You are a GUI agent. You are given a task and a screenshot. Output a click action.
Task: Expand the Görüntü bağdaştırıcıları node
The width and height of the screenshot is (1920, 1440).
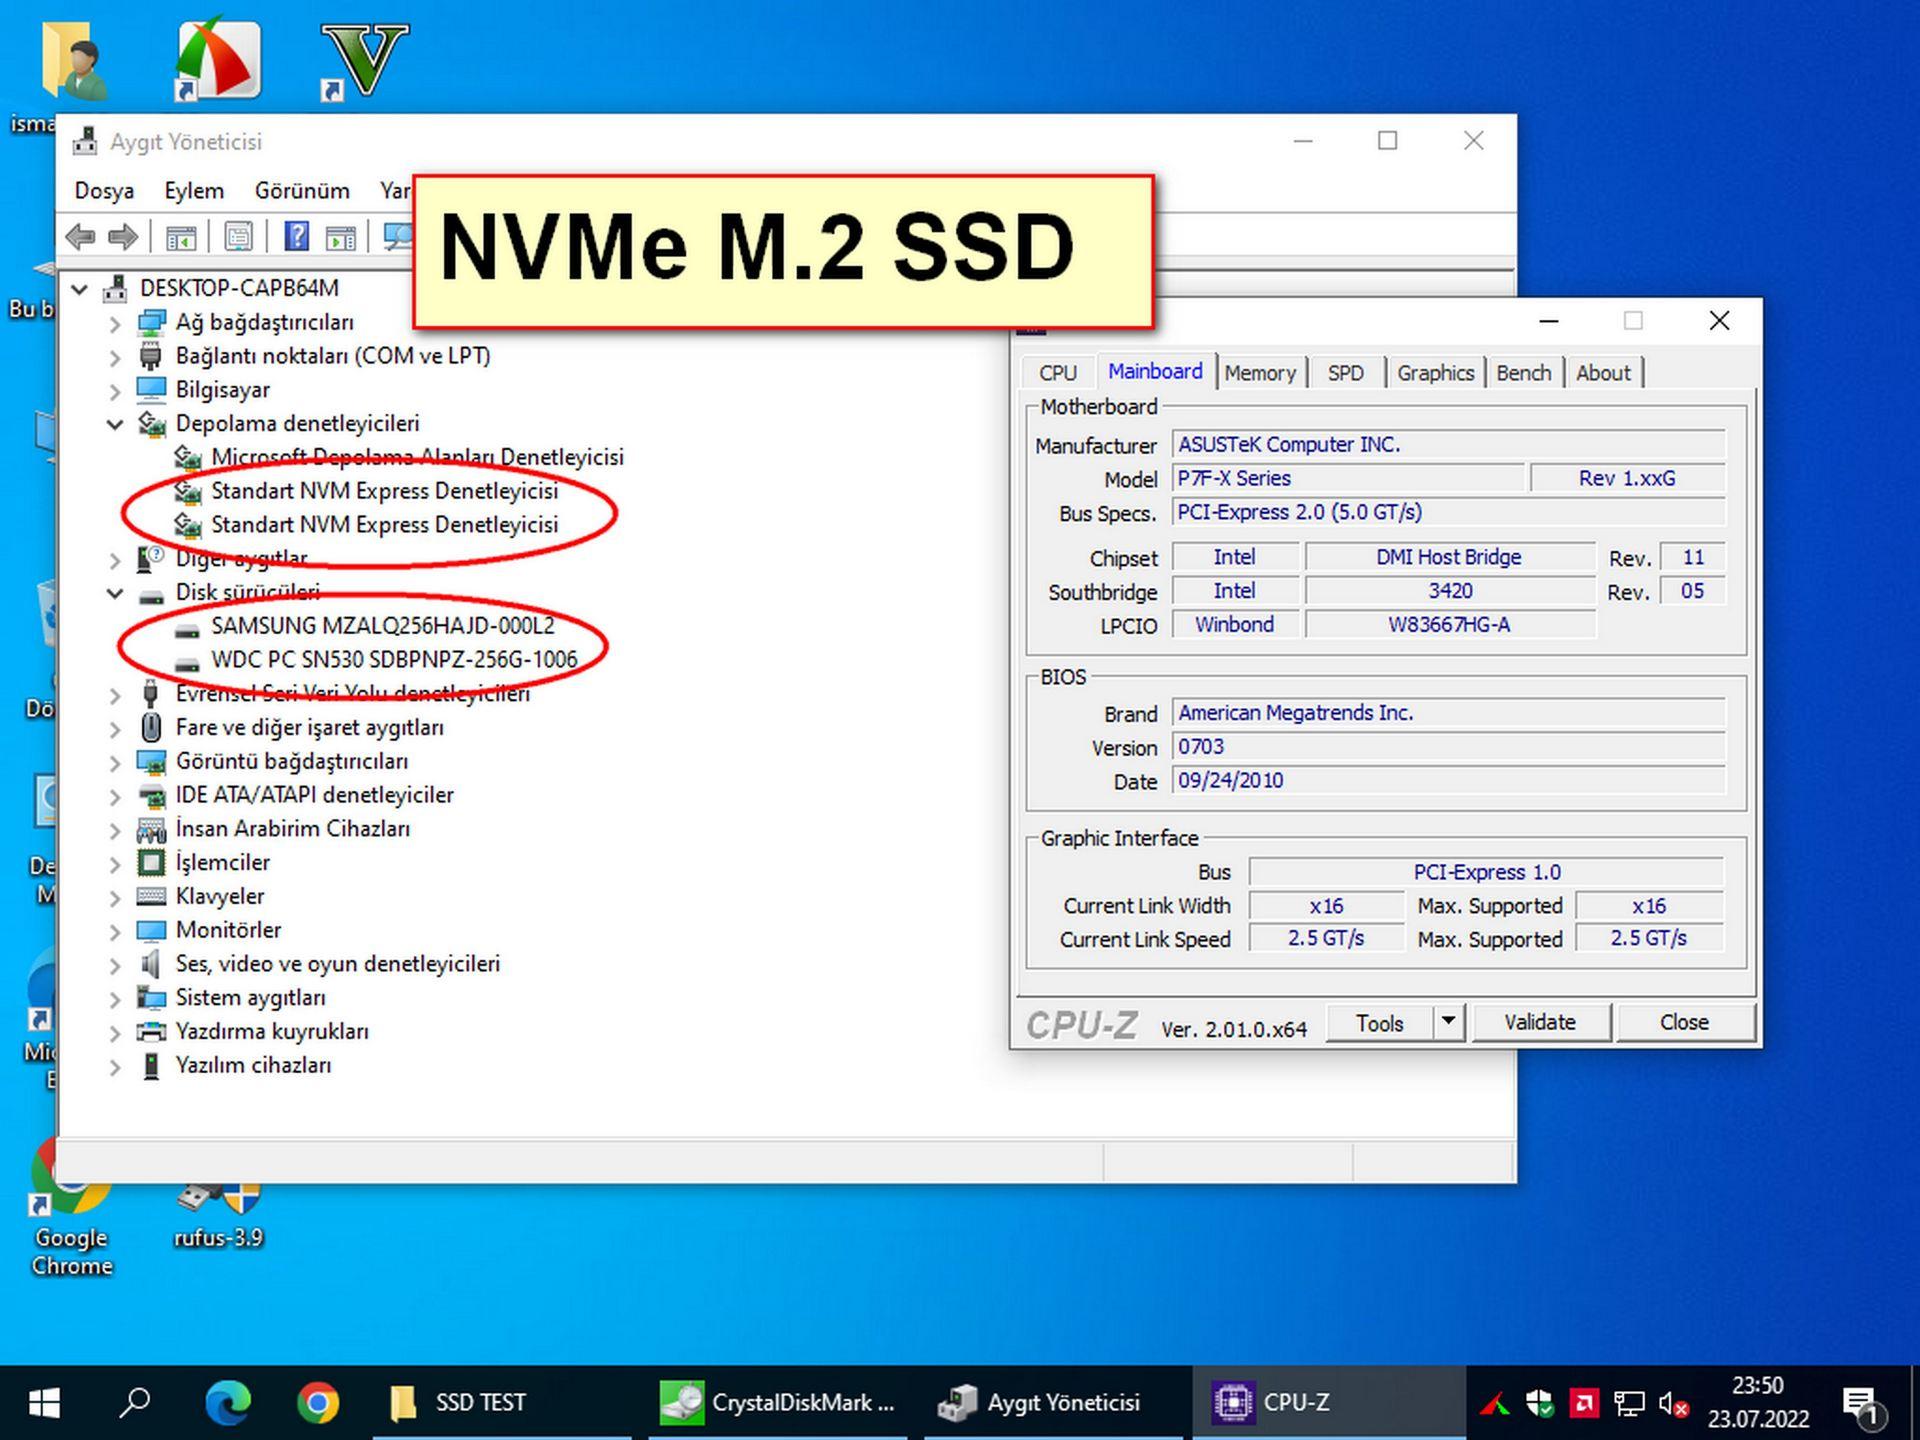point(115,762)
